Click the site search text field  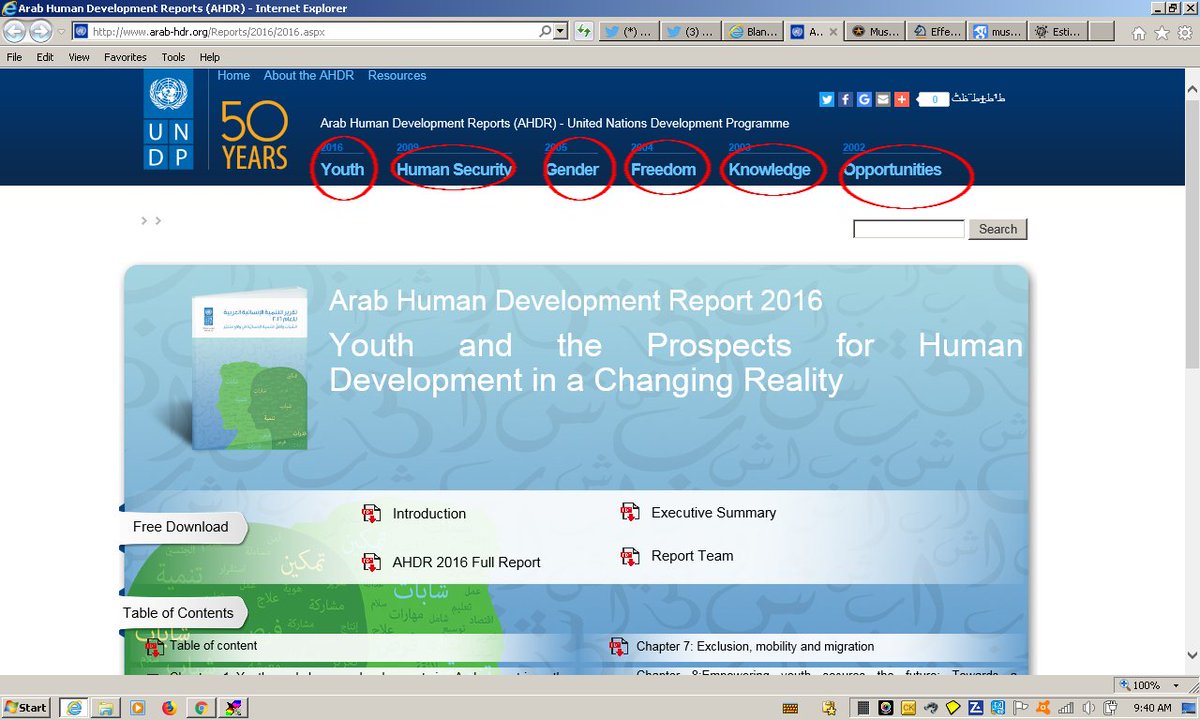coord(908,229)
